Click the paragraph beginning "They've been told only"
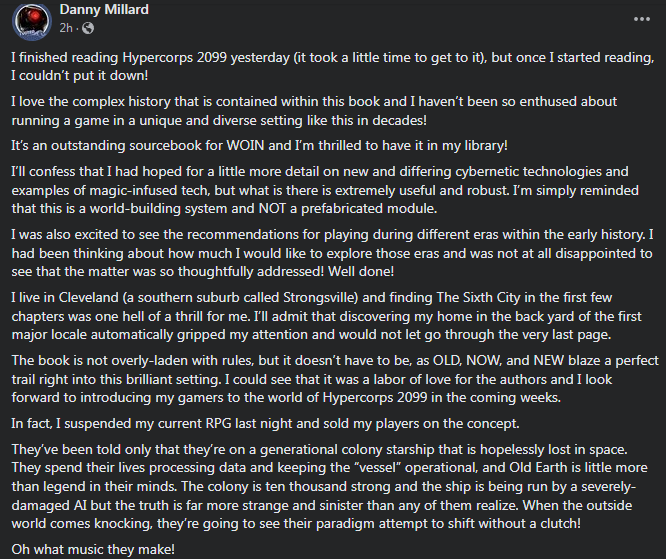The width and height of the screenshot is (666, 559). 329,486
